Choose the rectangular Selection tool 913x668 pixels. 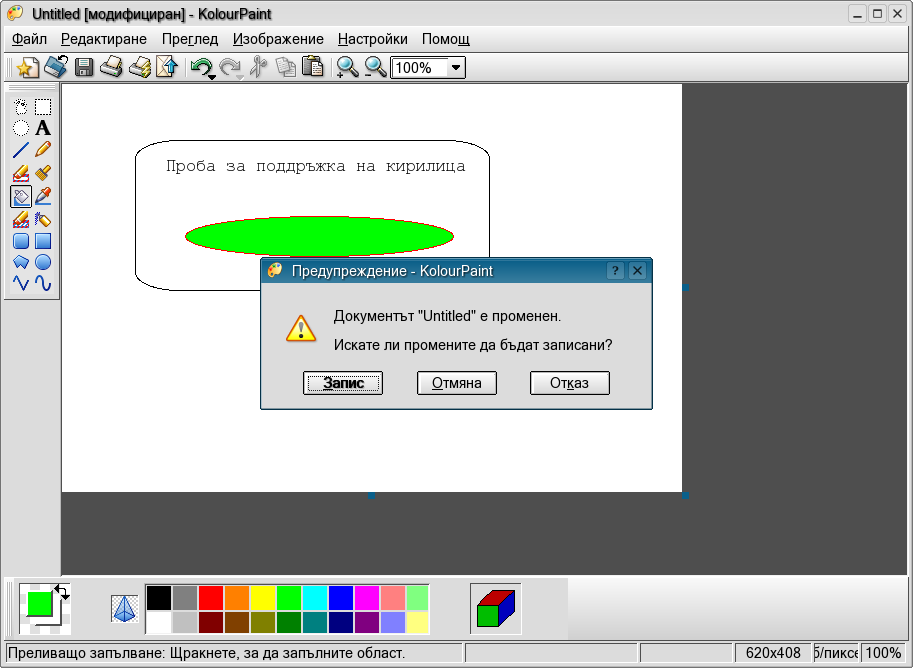click(43, 106)
